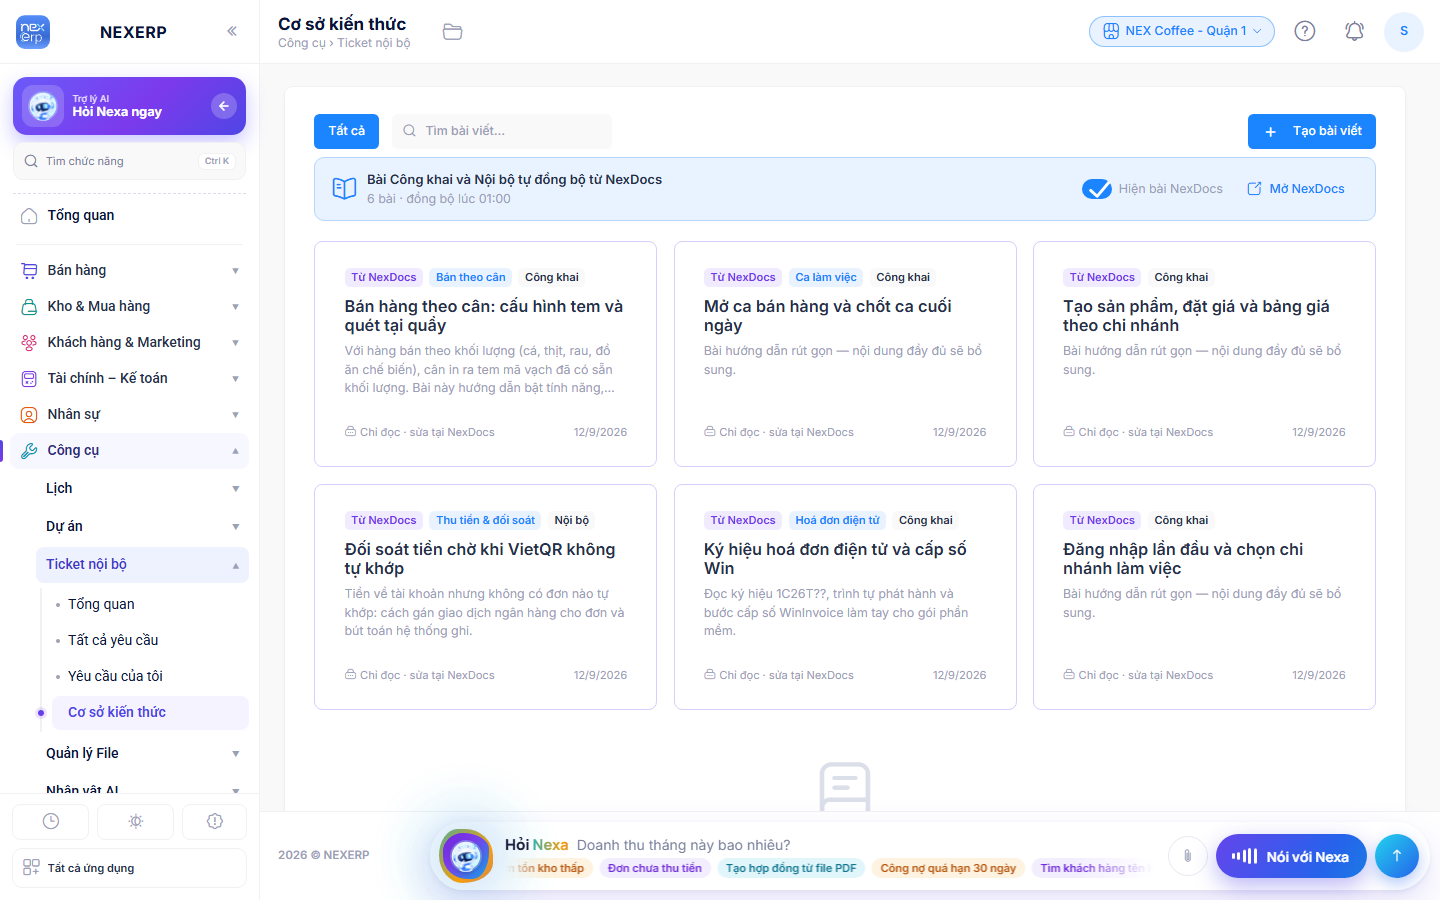Click the clock icon button at sidebar bottom

tap(51, 821)
